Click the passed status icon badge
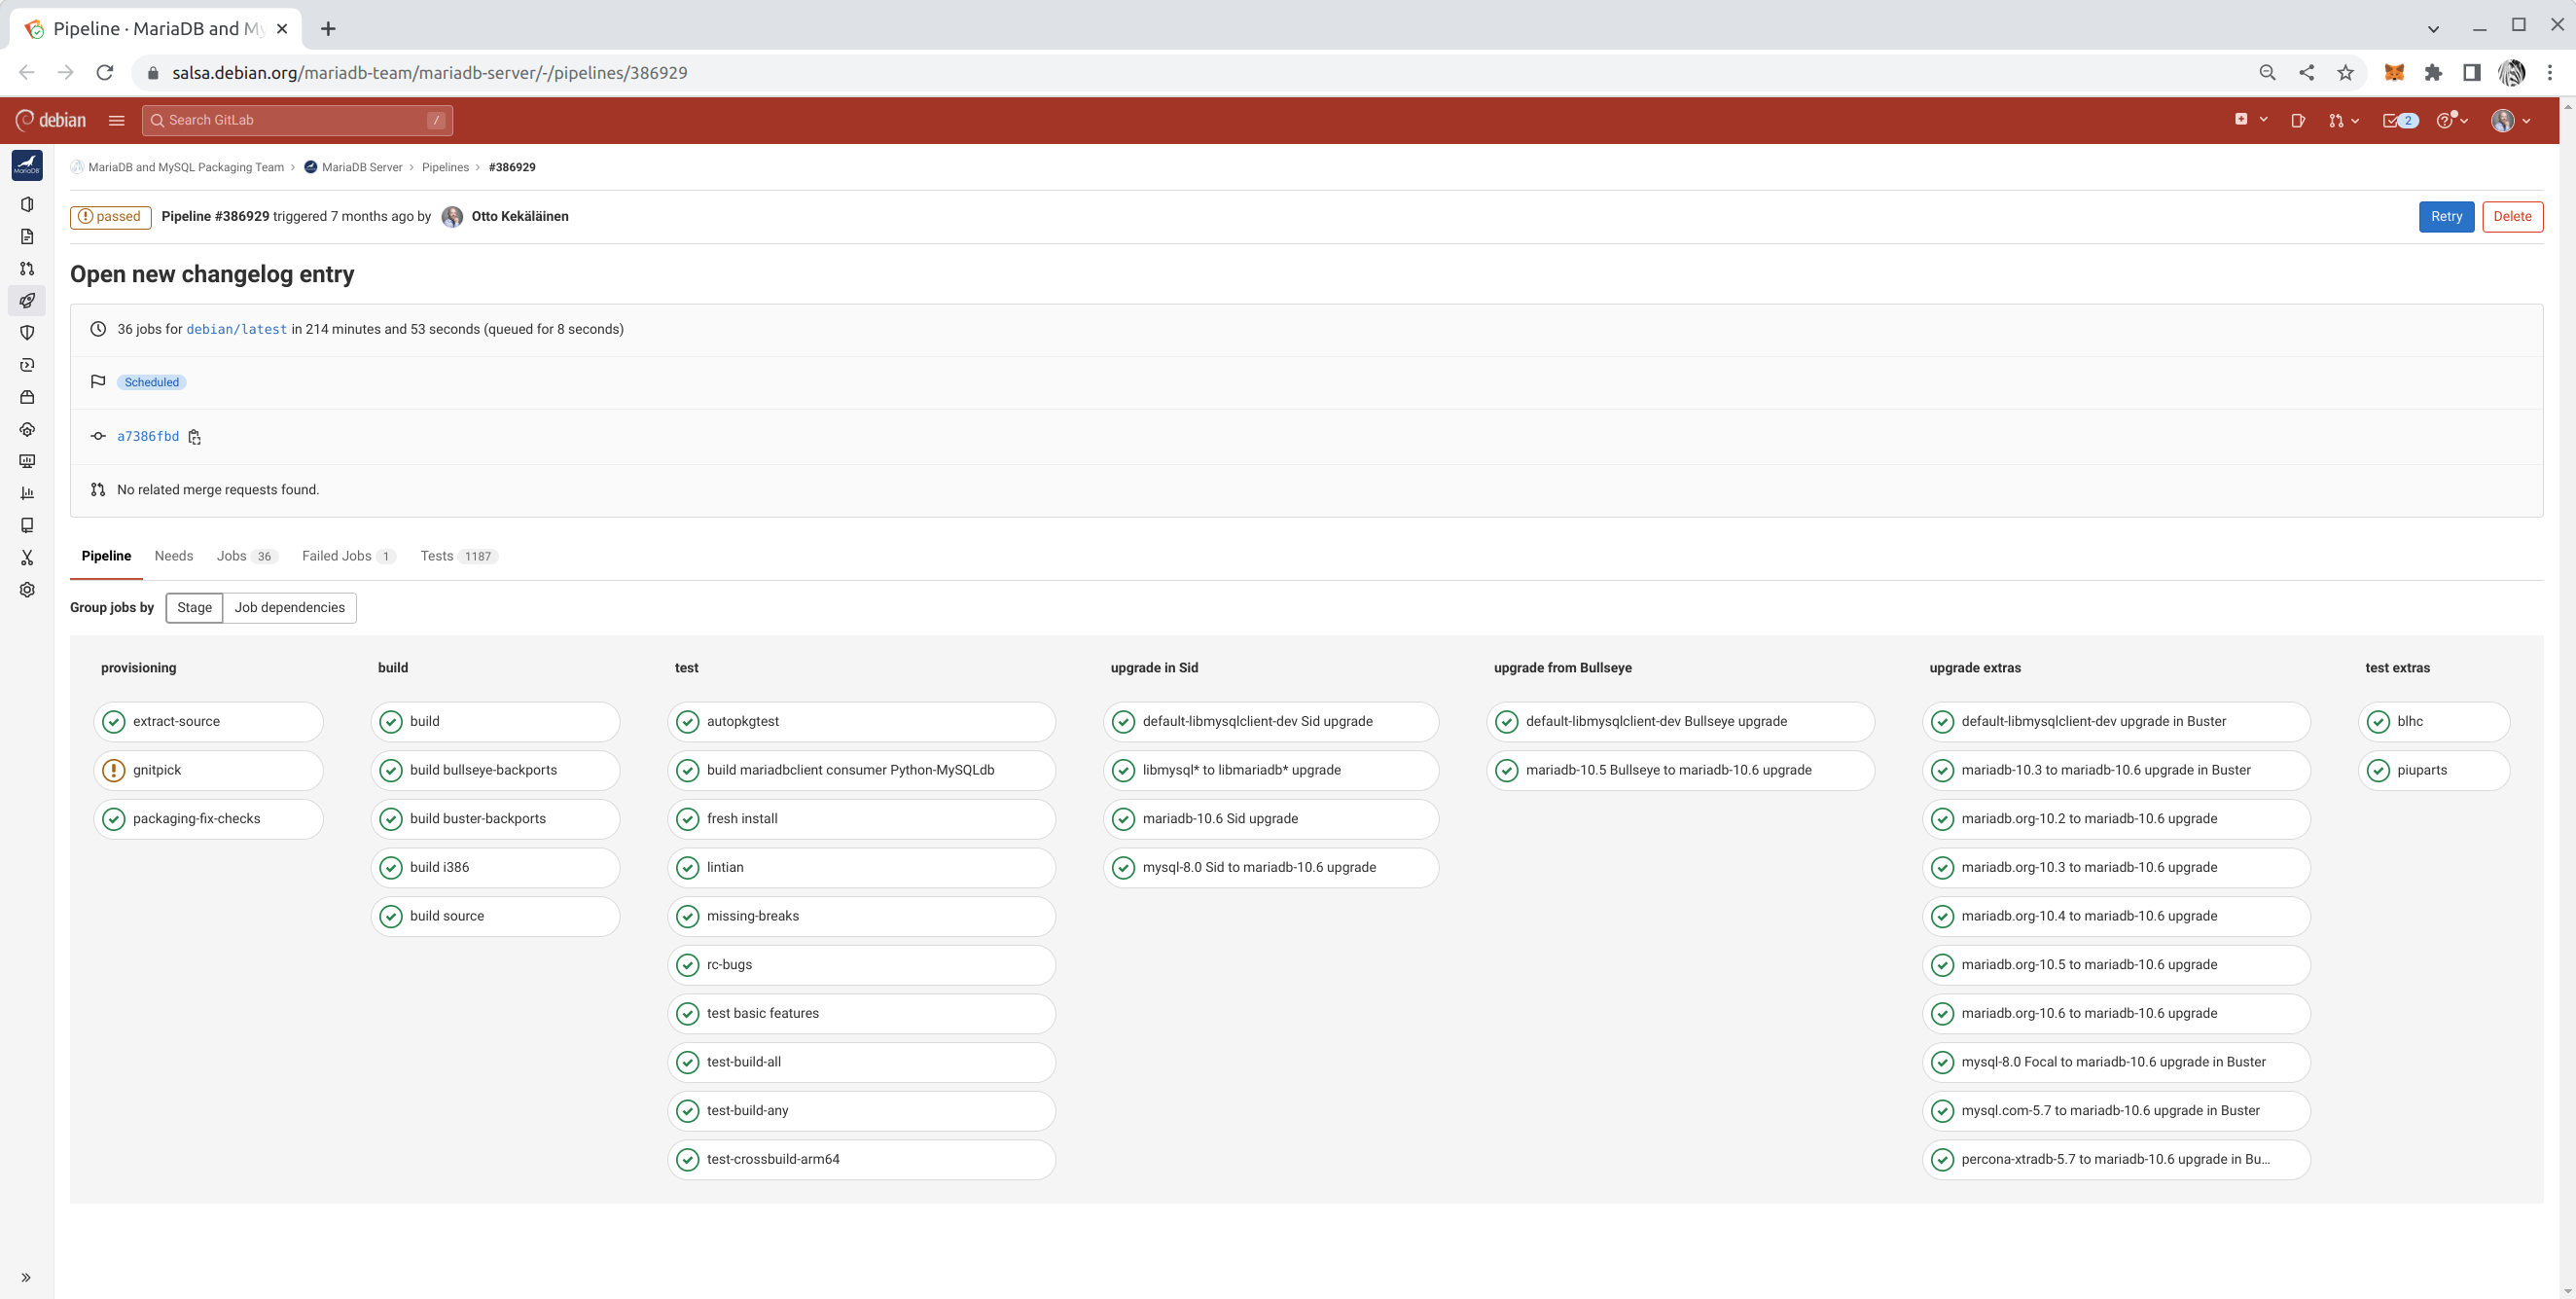Image resolution: width=2576 pixels, height=1299 pixels. tap(108, 215)
